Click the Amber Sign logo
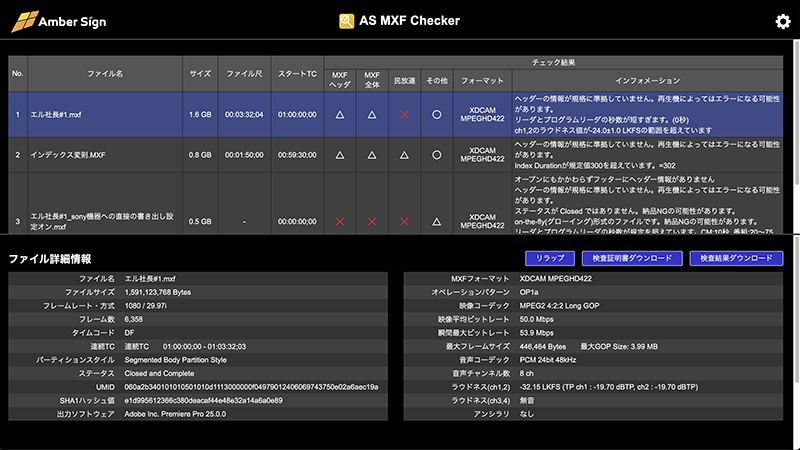Viewport: 800px width, 450px height. click(x=59, y=21)
